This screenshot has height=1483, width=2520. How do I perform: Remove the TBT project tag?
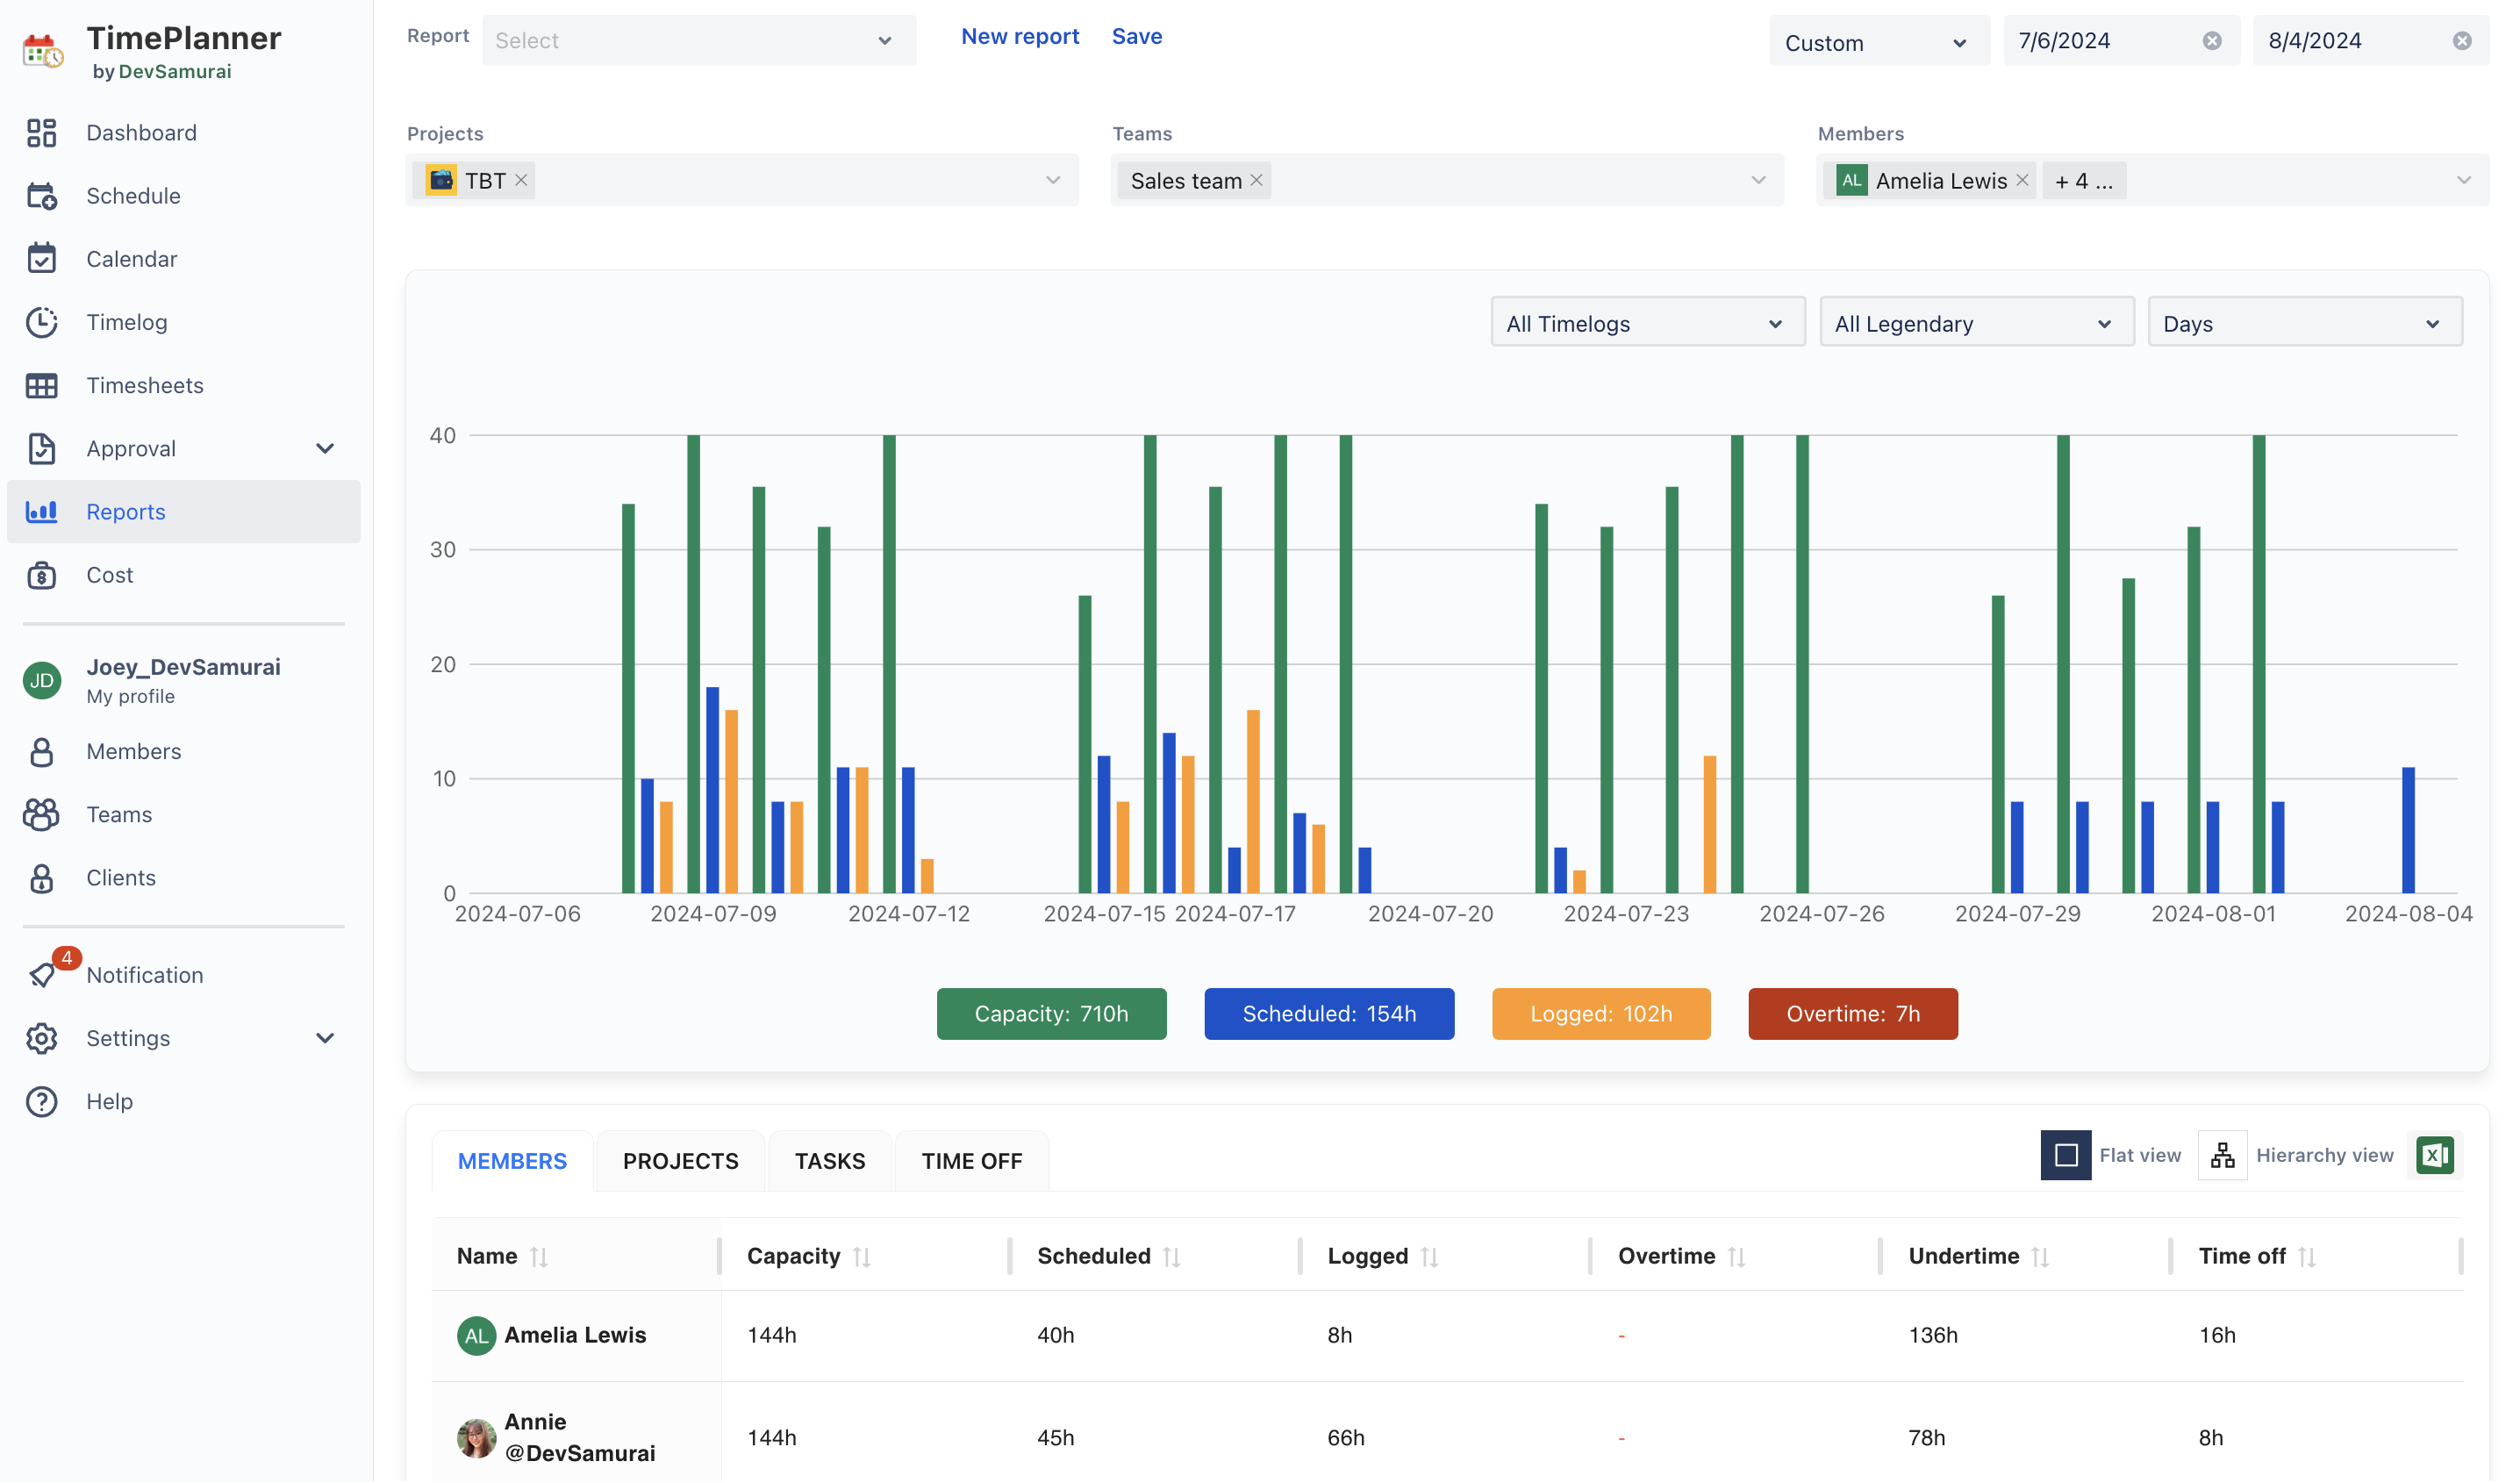521,181
